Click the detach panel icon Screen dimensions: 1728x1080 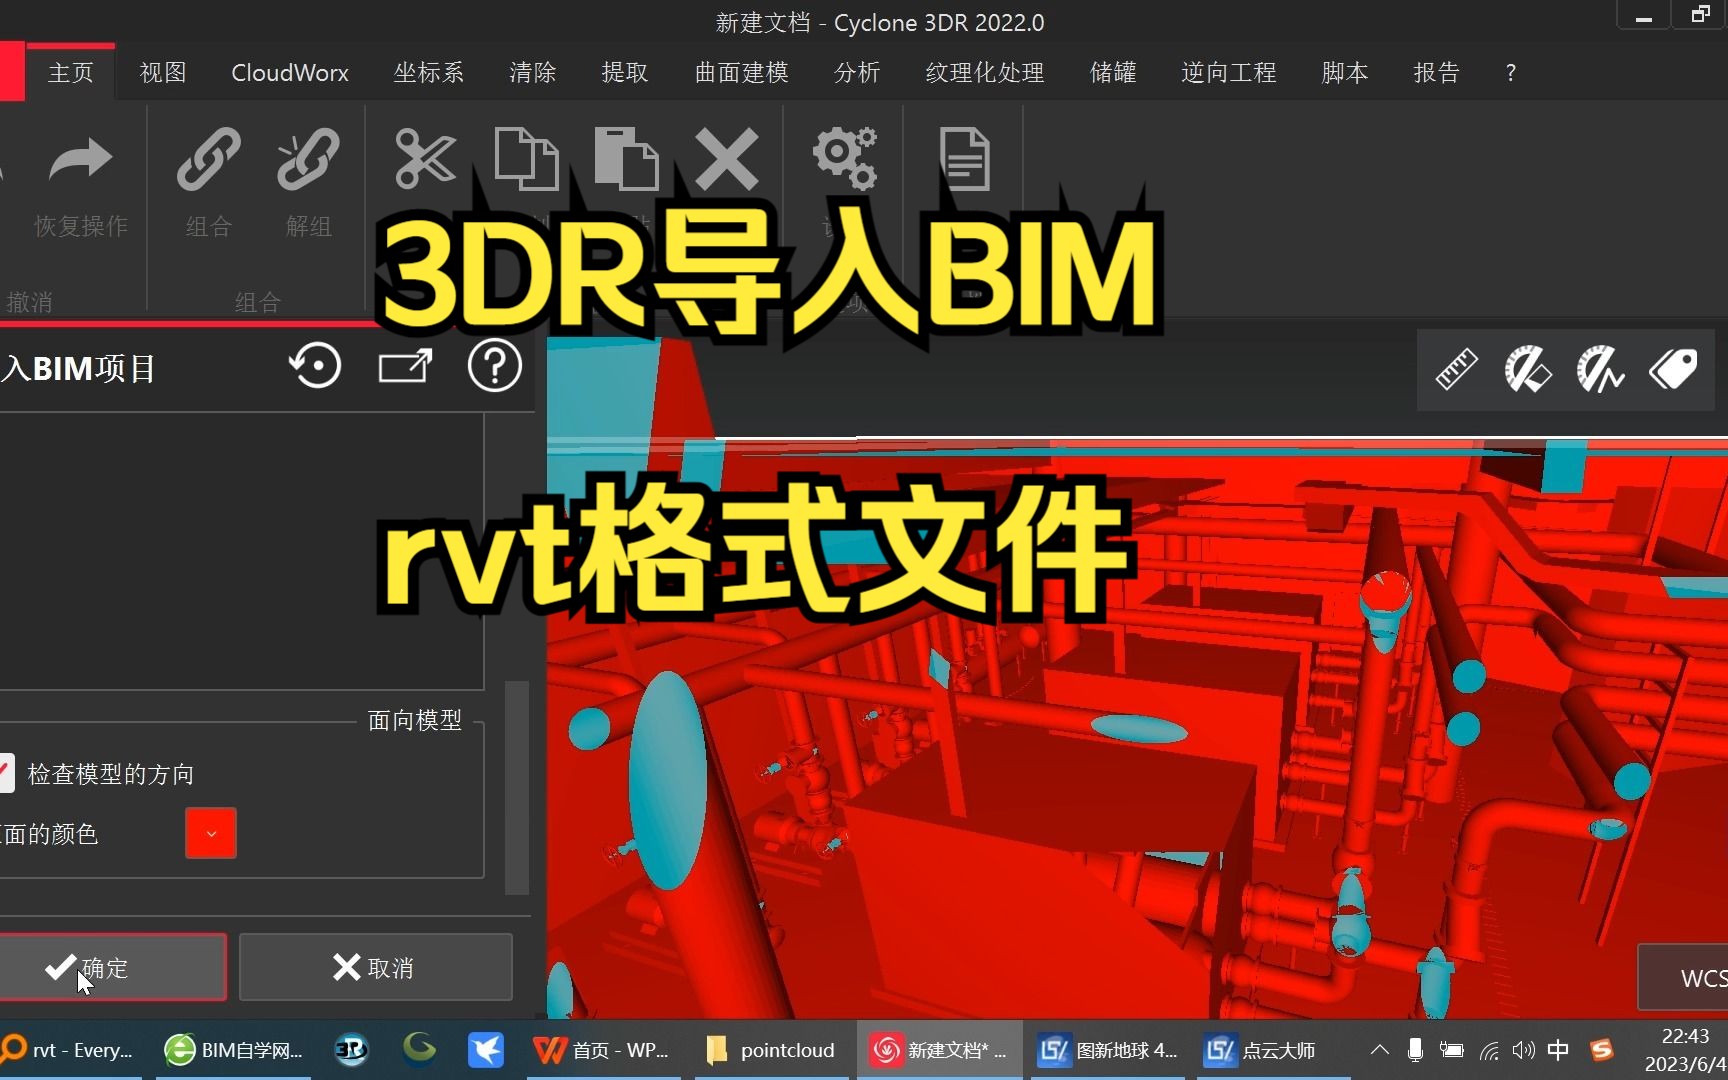coord(405,366)
